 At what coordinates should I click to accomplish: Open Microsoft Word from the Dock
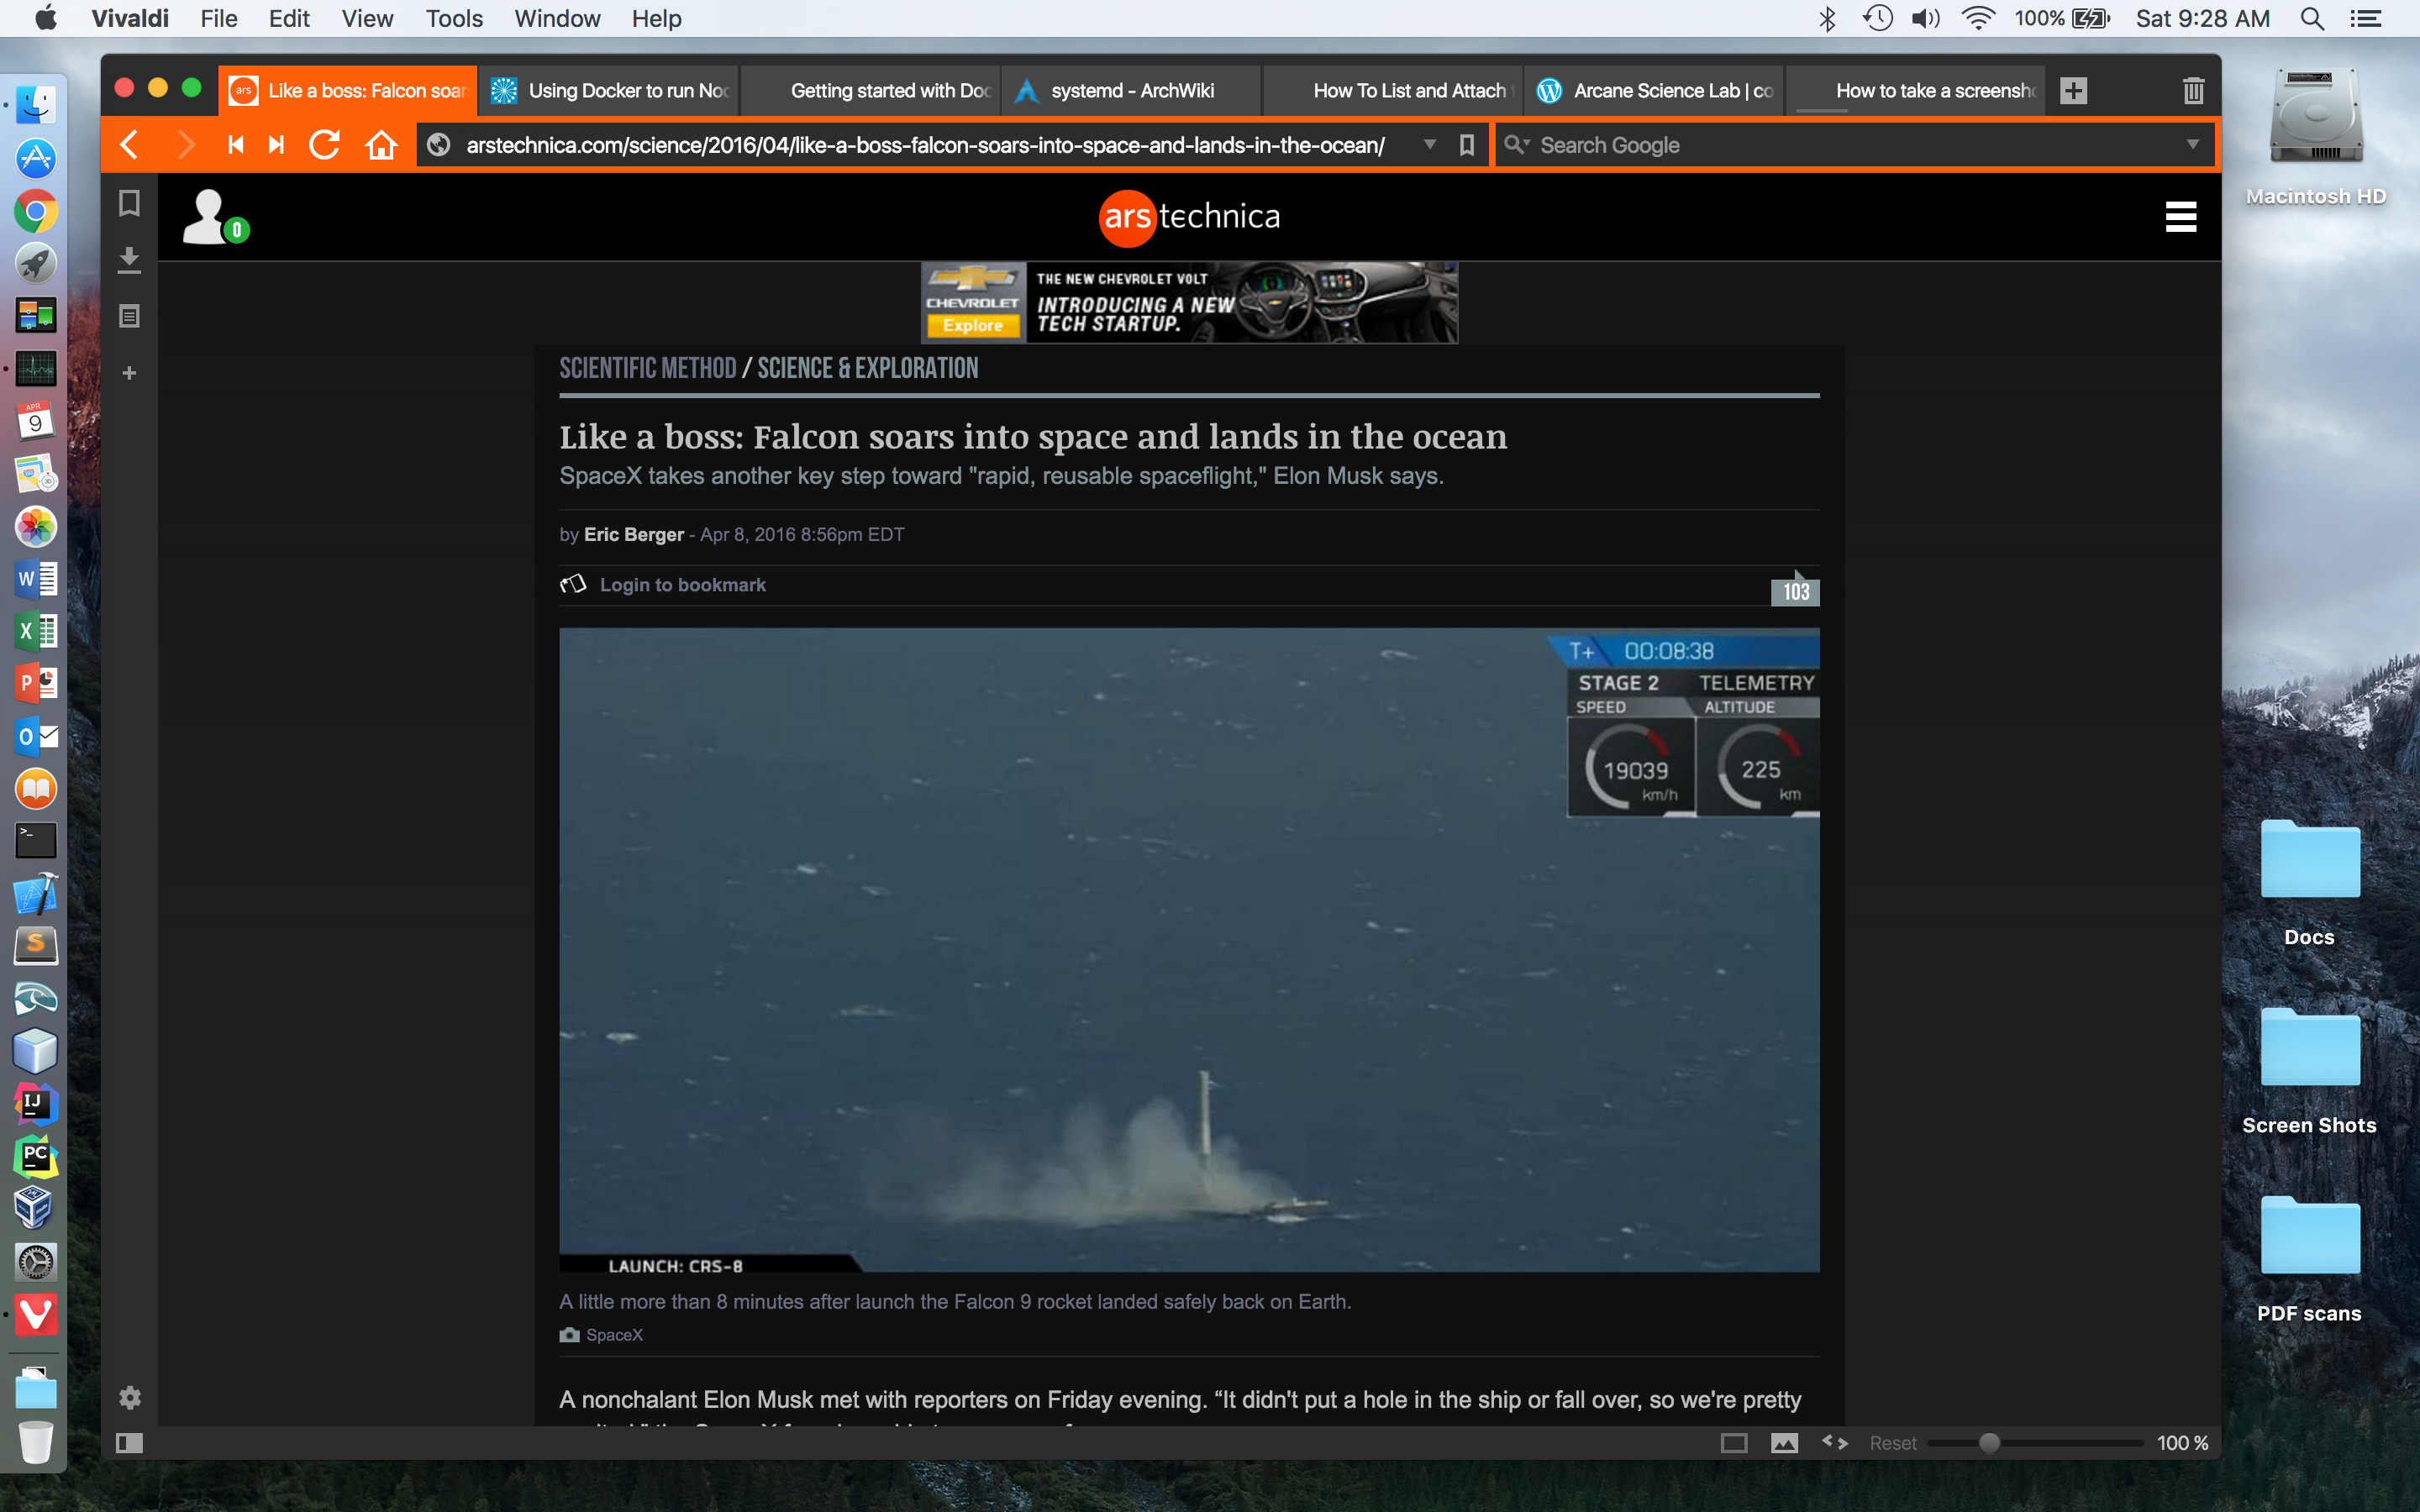35,579
